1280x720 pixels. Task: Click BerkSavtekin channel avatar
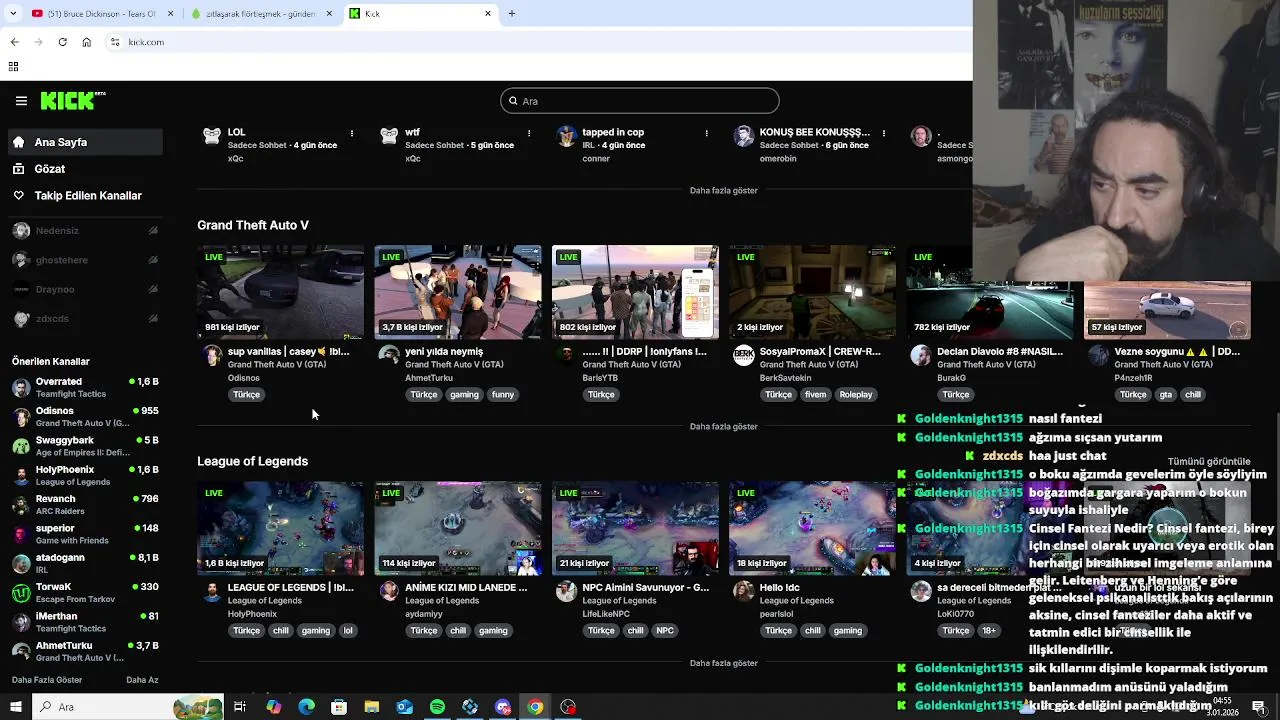tap(743, 356)
